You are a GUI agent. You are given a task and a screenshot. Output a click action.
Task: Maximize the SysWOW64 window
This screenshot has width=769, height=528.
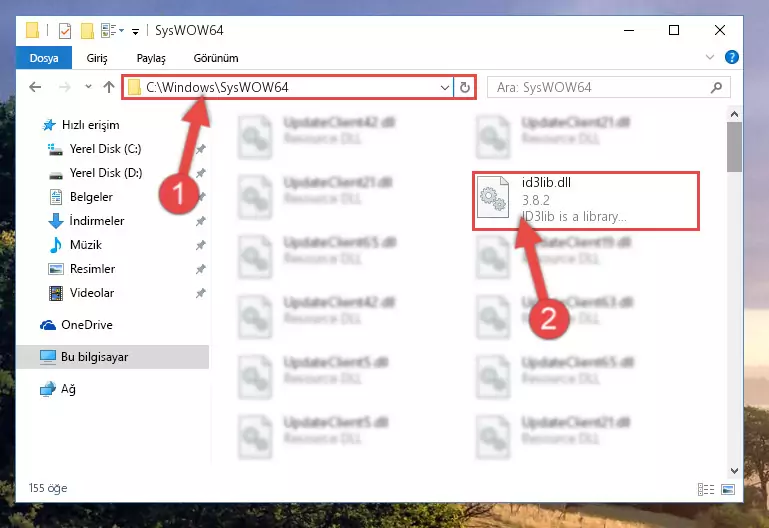pyautogui.click(x=674, y=30)
